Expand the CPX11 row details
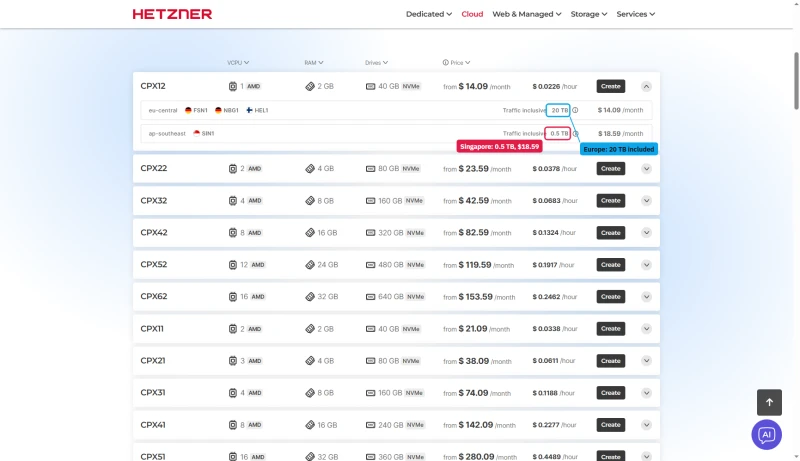The width and height of the screenshot is (800, 461). [646, 329]
